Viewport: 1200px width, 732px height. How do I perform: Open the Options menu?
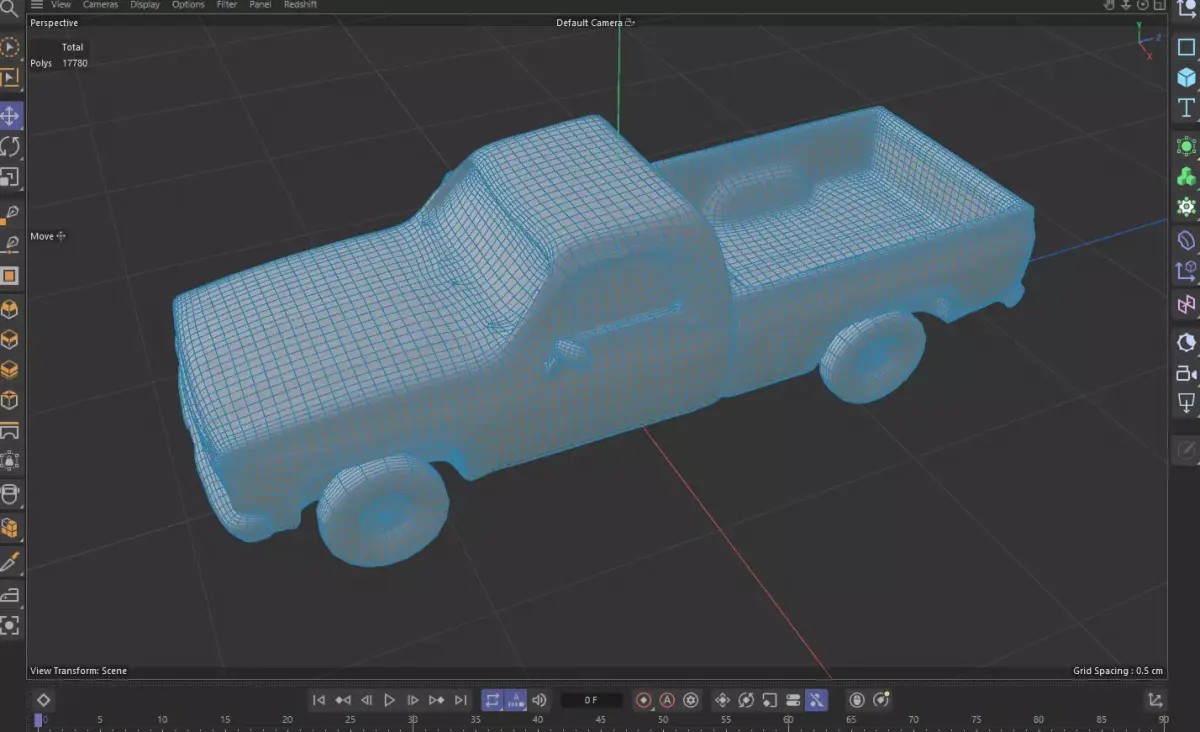(x=188, y=5)
